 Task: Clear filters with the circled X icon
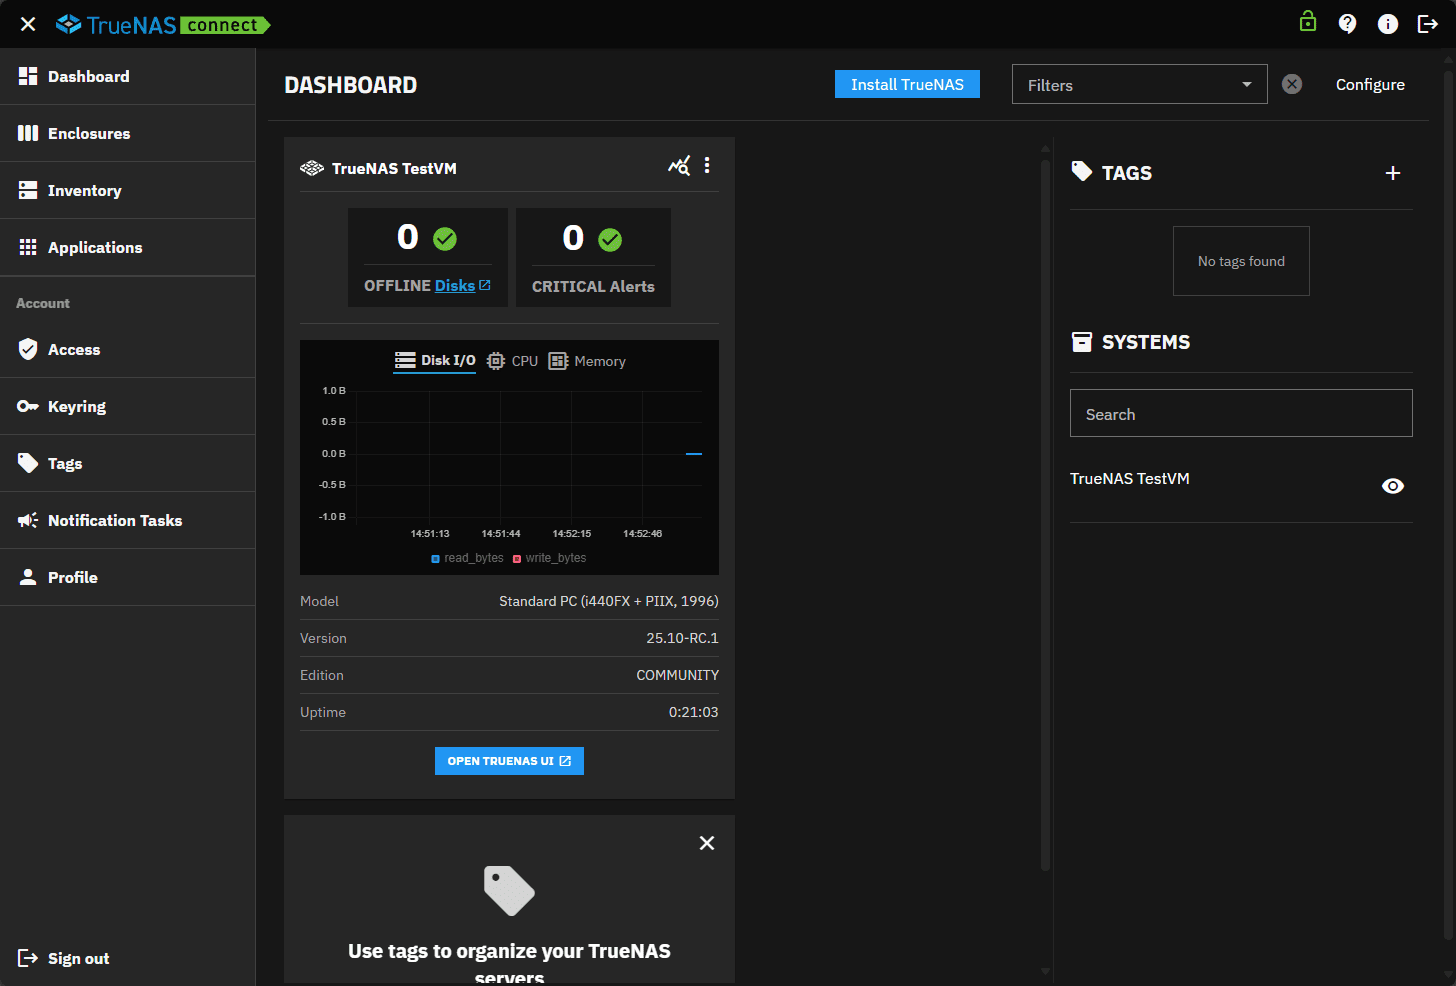pos(1292,84)
